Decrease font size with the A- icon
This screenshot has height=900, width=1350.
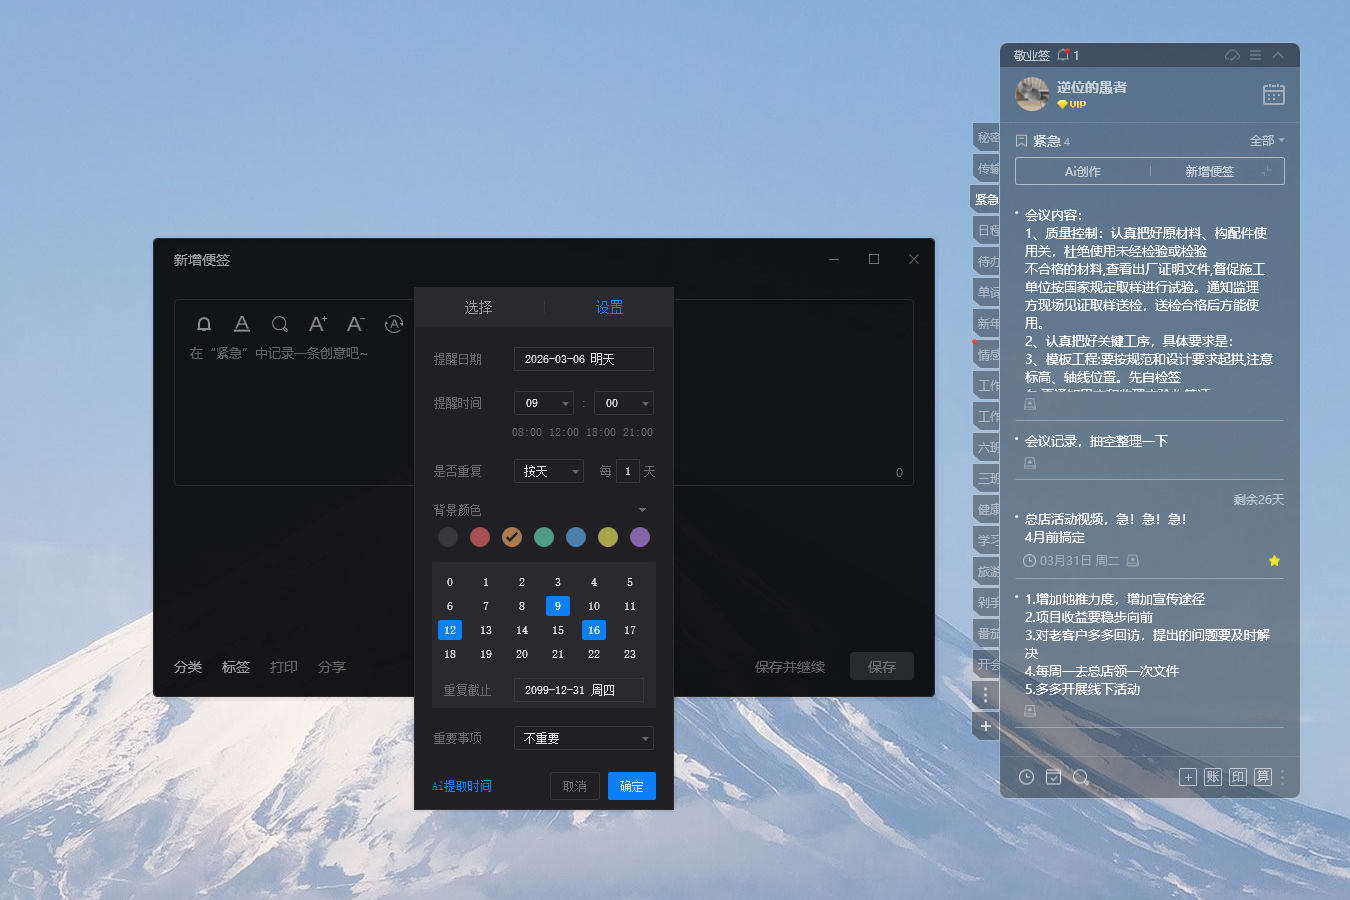(x=355, y=323)
